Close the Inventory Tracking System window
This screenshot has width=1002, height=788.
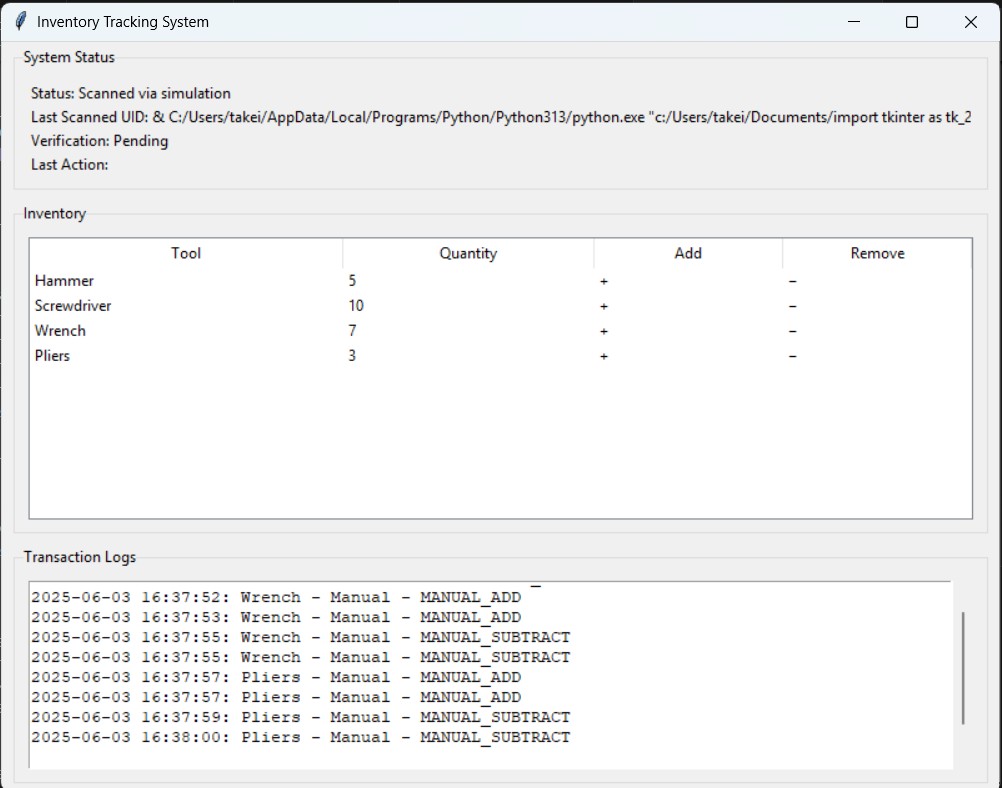(971, 22)
